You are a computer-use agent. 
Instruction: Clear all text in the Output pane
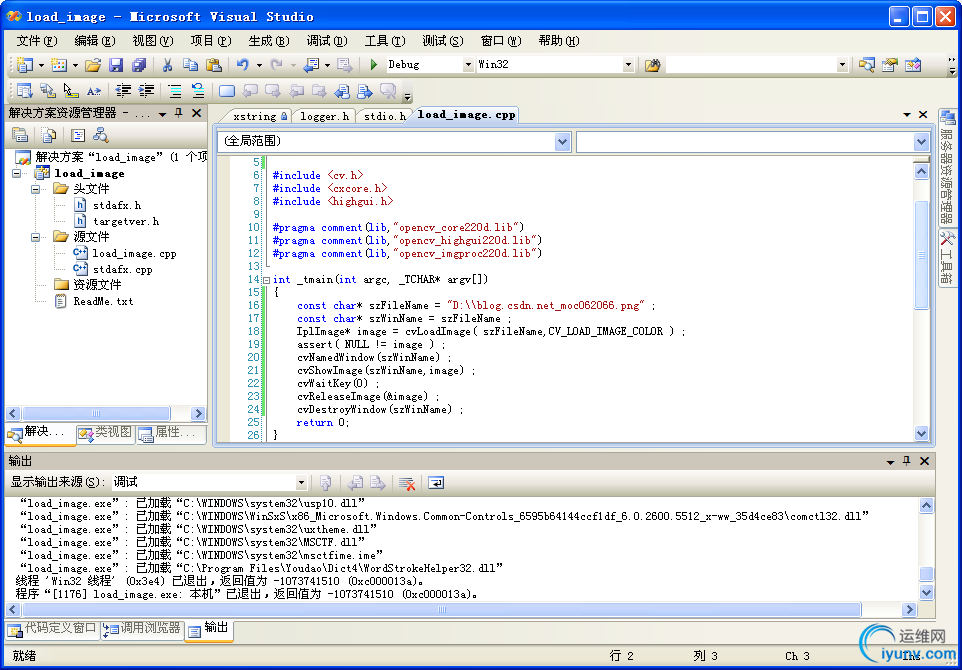pos(407,483)
